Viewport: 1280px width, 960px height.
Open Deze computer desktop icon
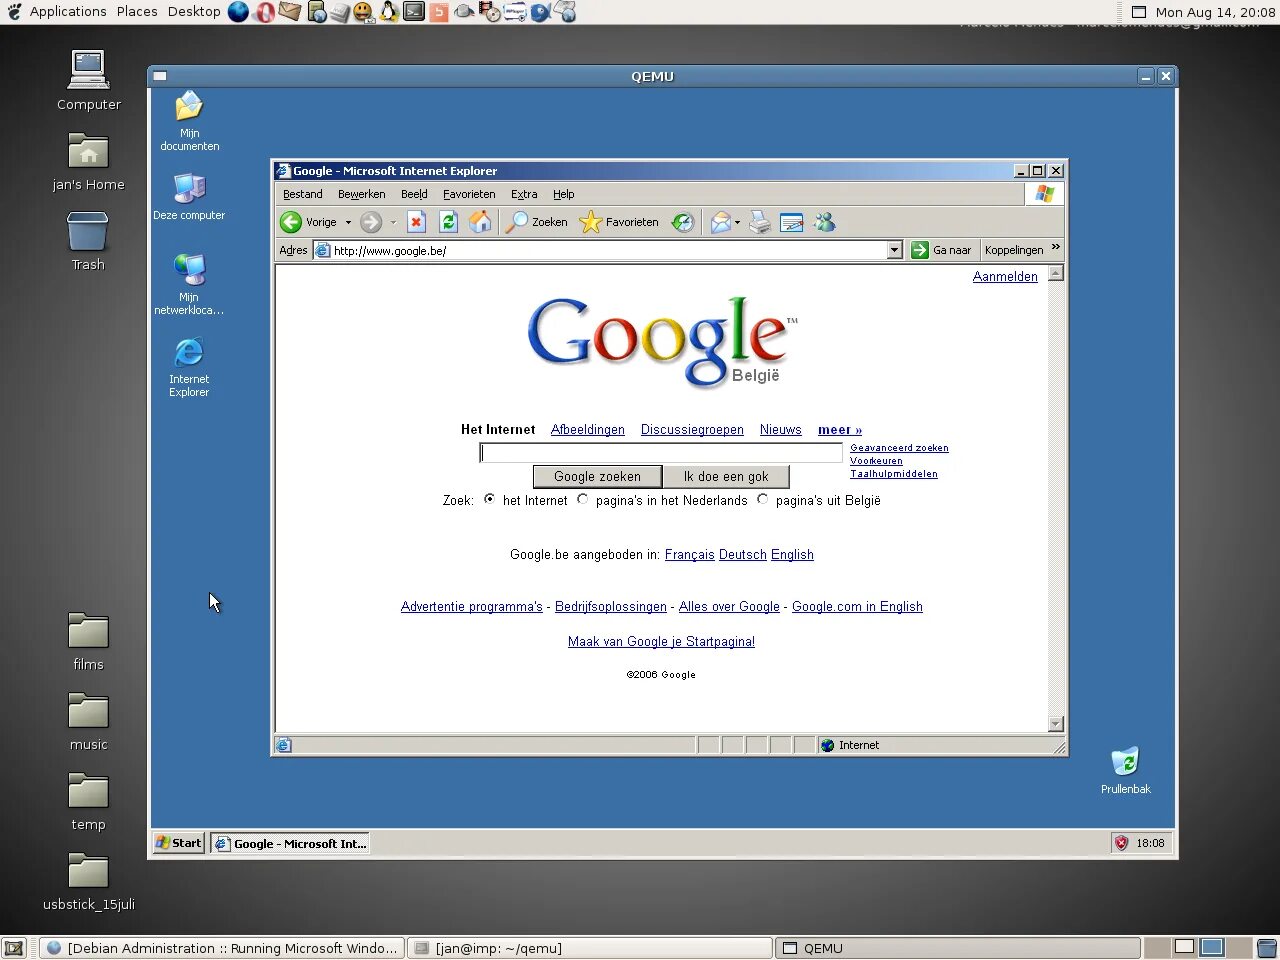[189, 196]
